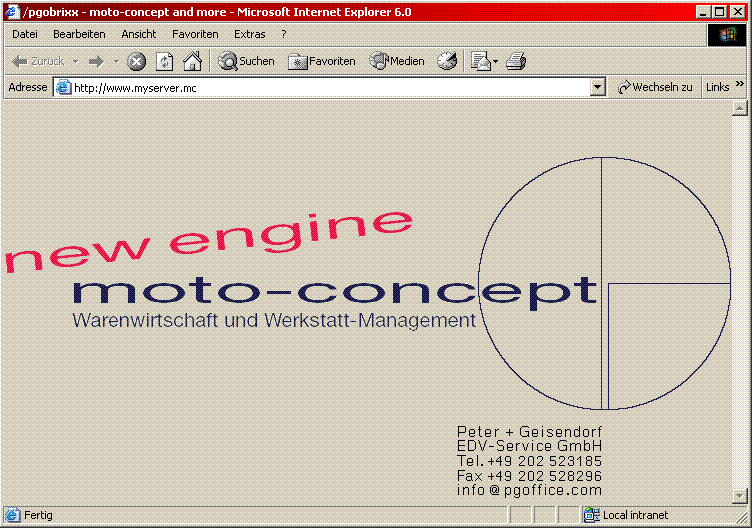This screenshot has height=528, width=752.
Task: Click the moto-concept logo text
Action: tap(335, 290)
